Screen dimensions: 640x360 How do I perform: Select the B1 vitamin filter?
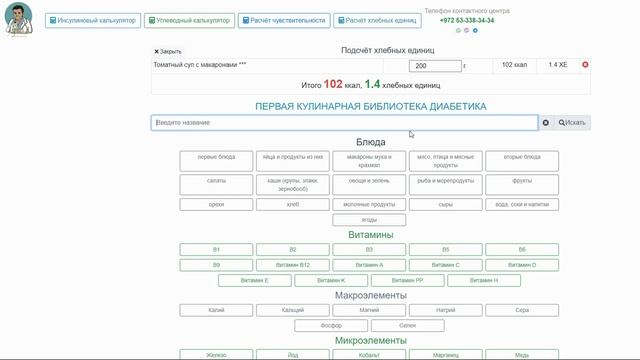click(x=216, y=249)
